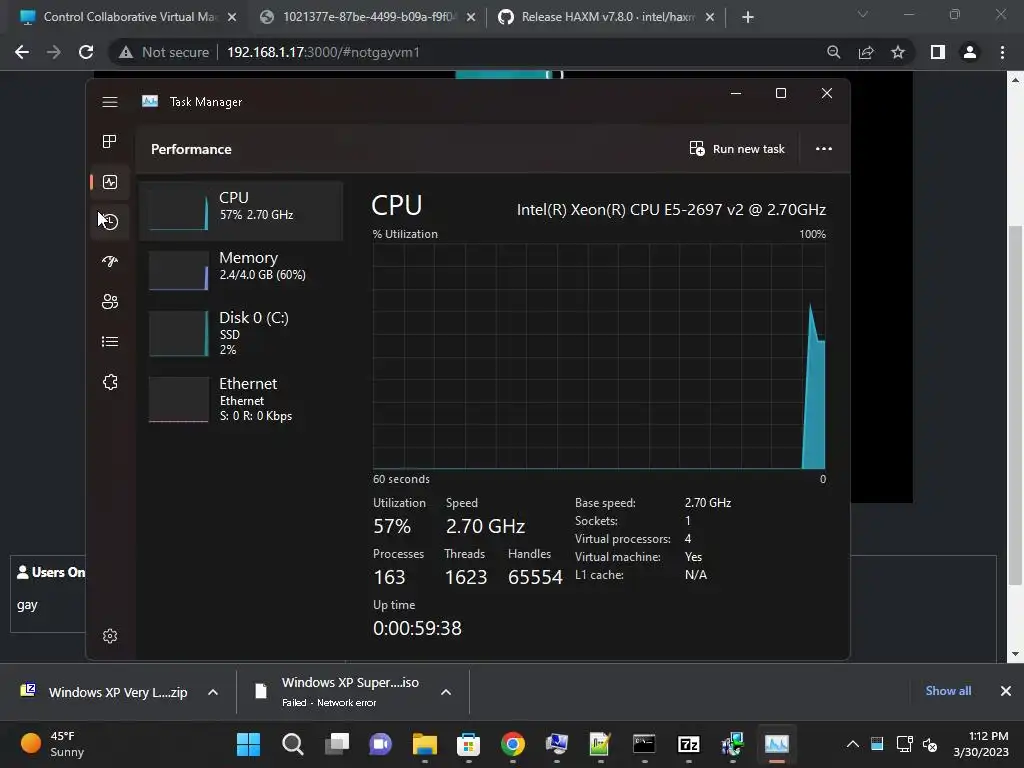Viewport: 1024px width, 768px height.
Task: Open App history page in Task Manager
Action: [x=110, y=221]
